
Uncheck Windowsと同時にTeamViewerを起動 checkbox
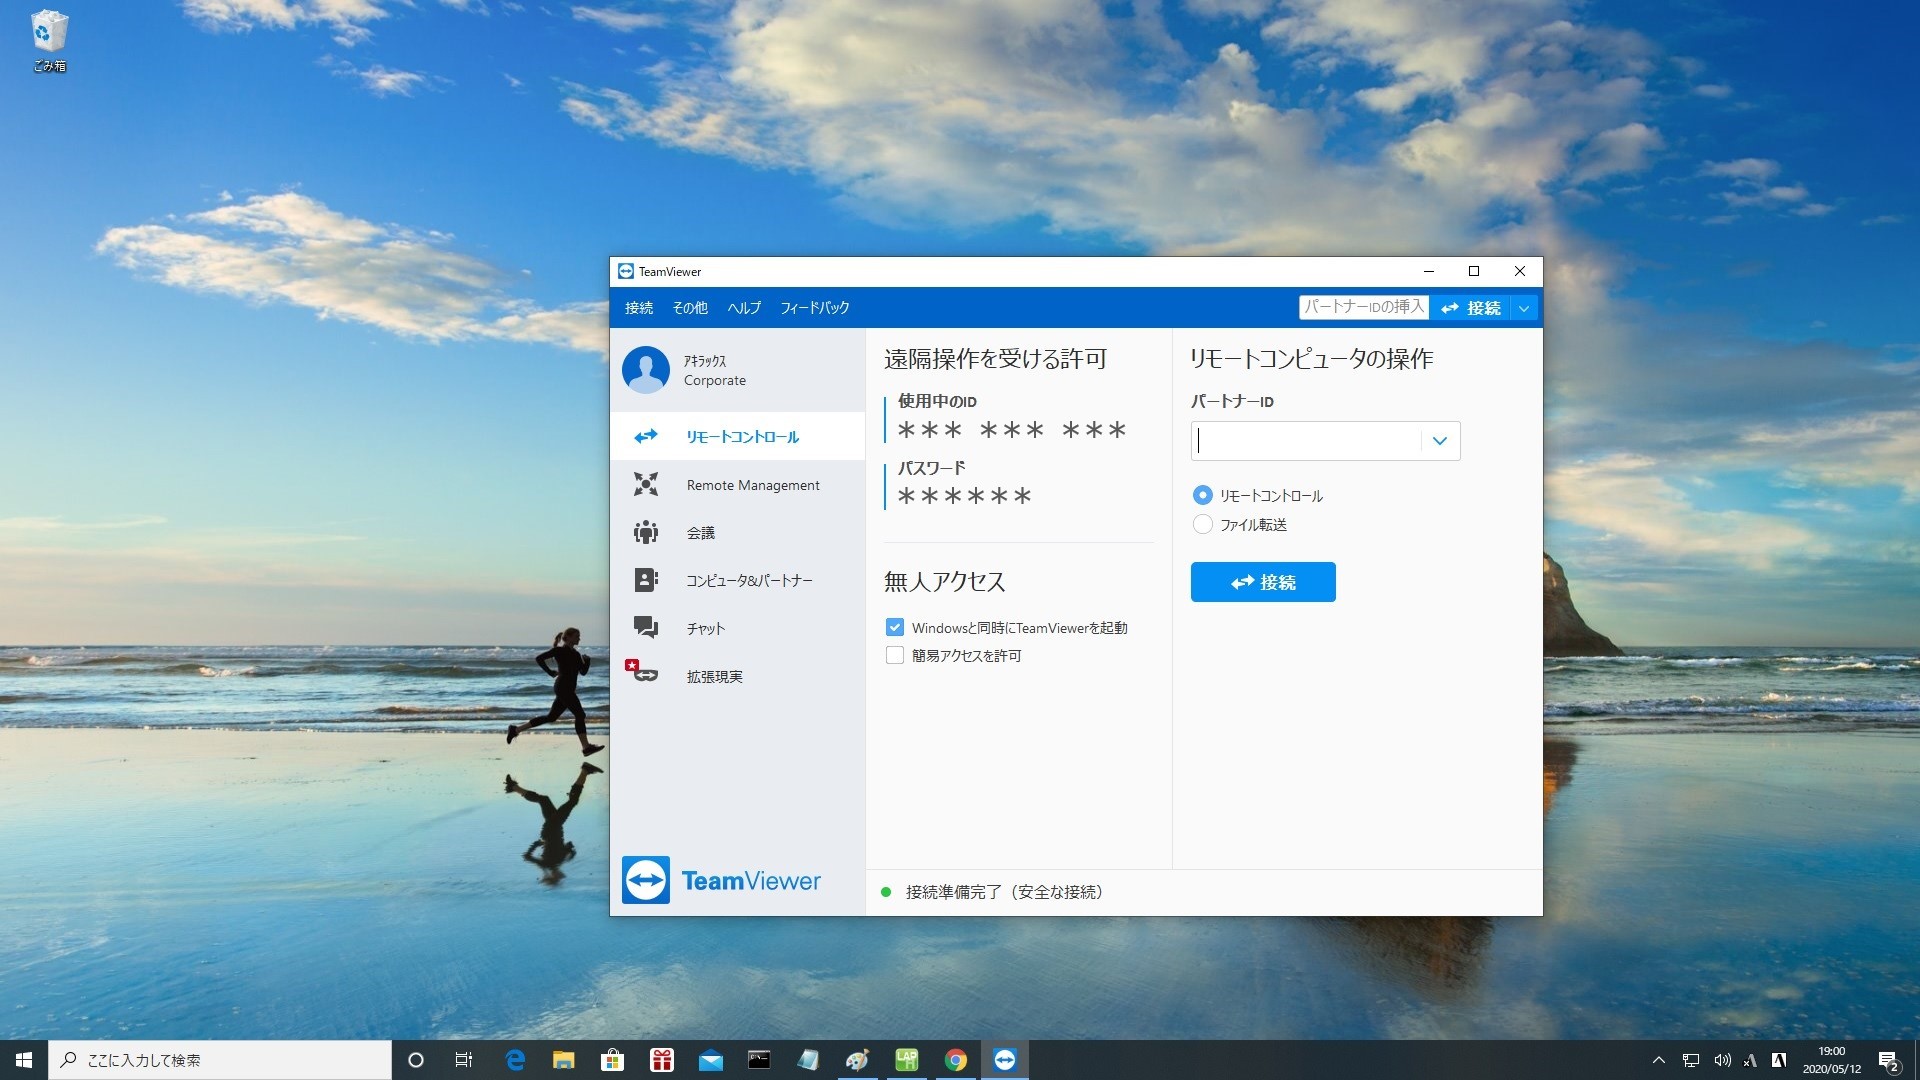coord(895,627)
